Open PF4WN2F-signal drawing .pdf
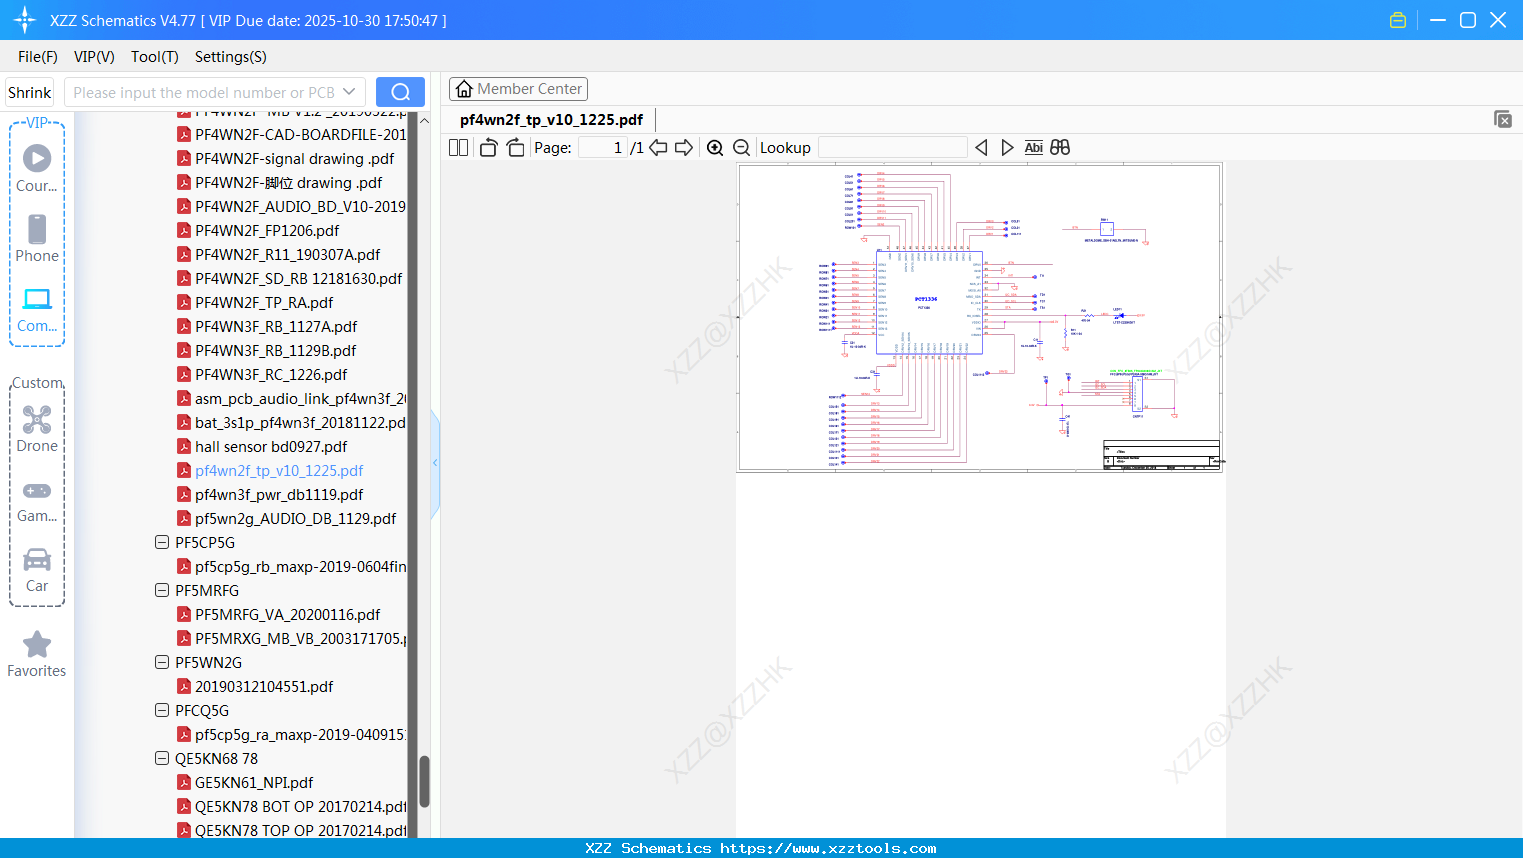The width and height of the screenshot is (1523, 858). tap(294, 158)
